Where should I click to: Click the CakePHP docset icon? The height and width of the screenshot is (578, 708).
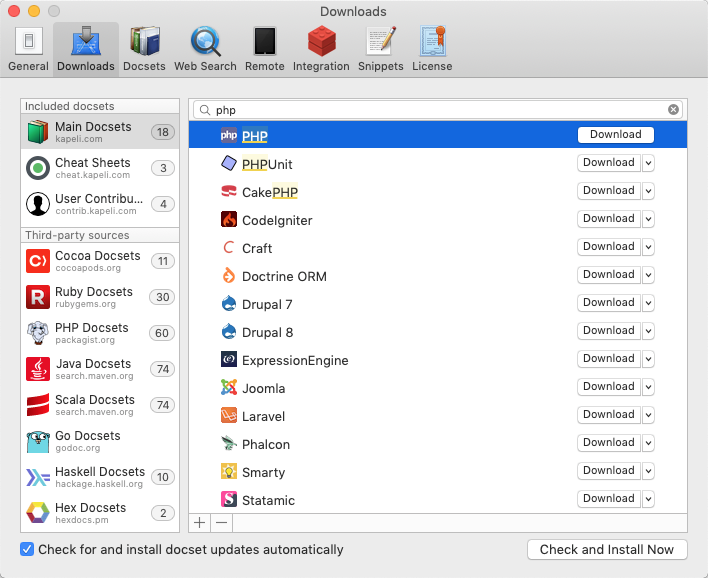tap(229, 191)
